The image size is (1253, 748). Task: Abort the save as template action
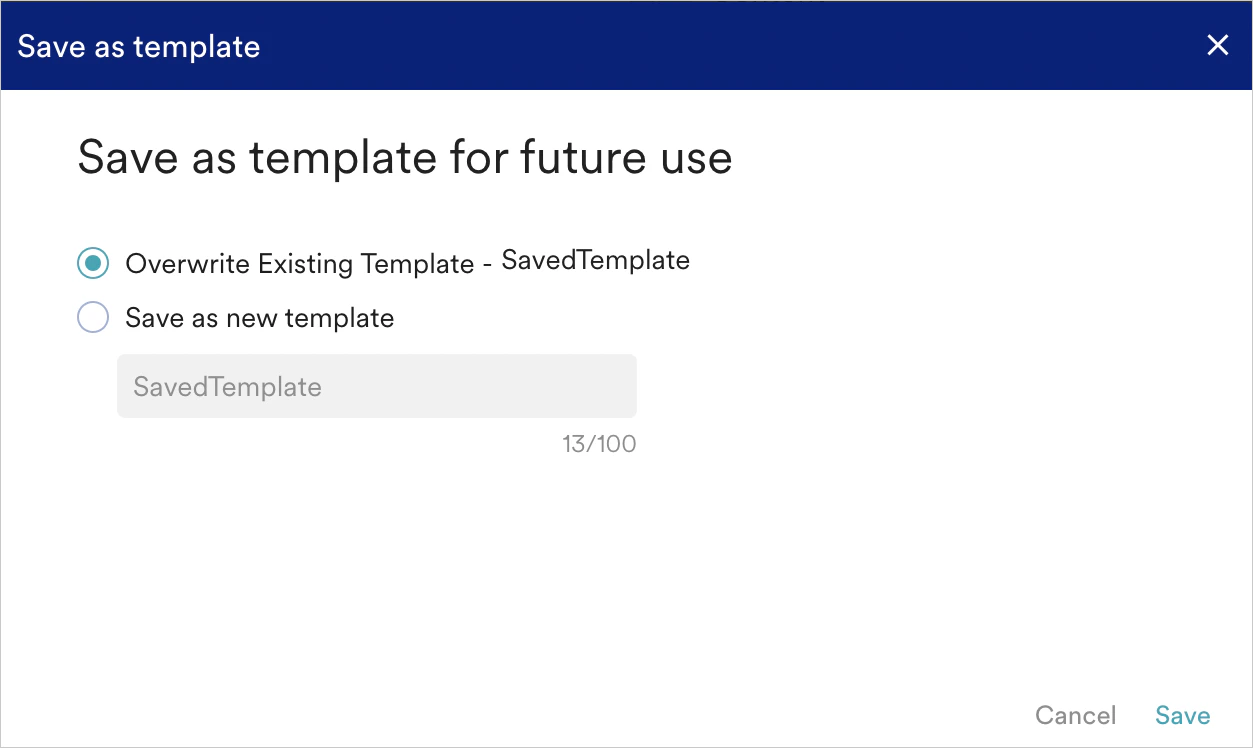pyautogui.click(x=1075, y=715)
